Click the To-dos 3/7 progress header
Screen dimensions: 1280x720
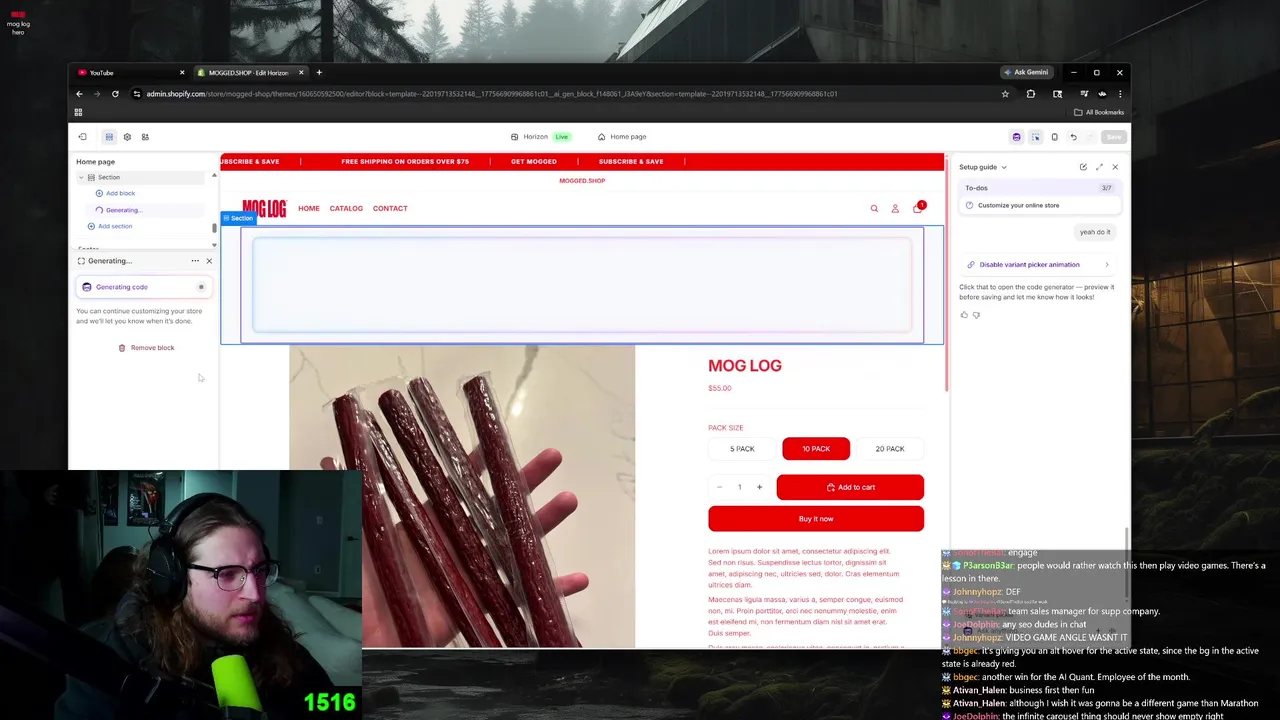coord(1038,188)
